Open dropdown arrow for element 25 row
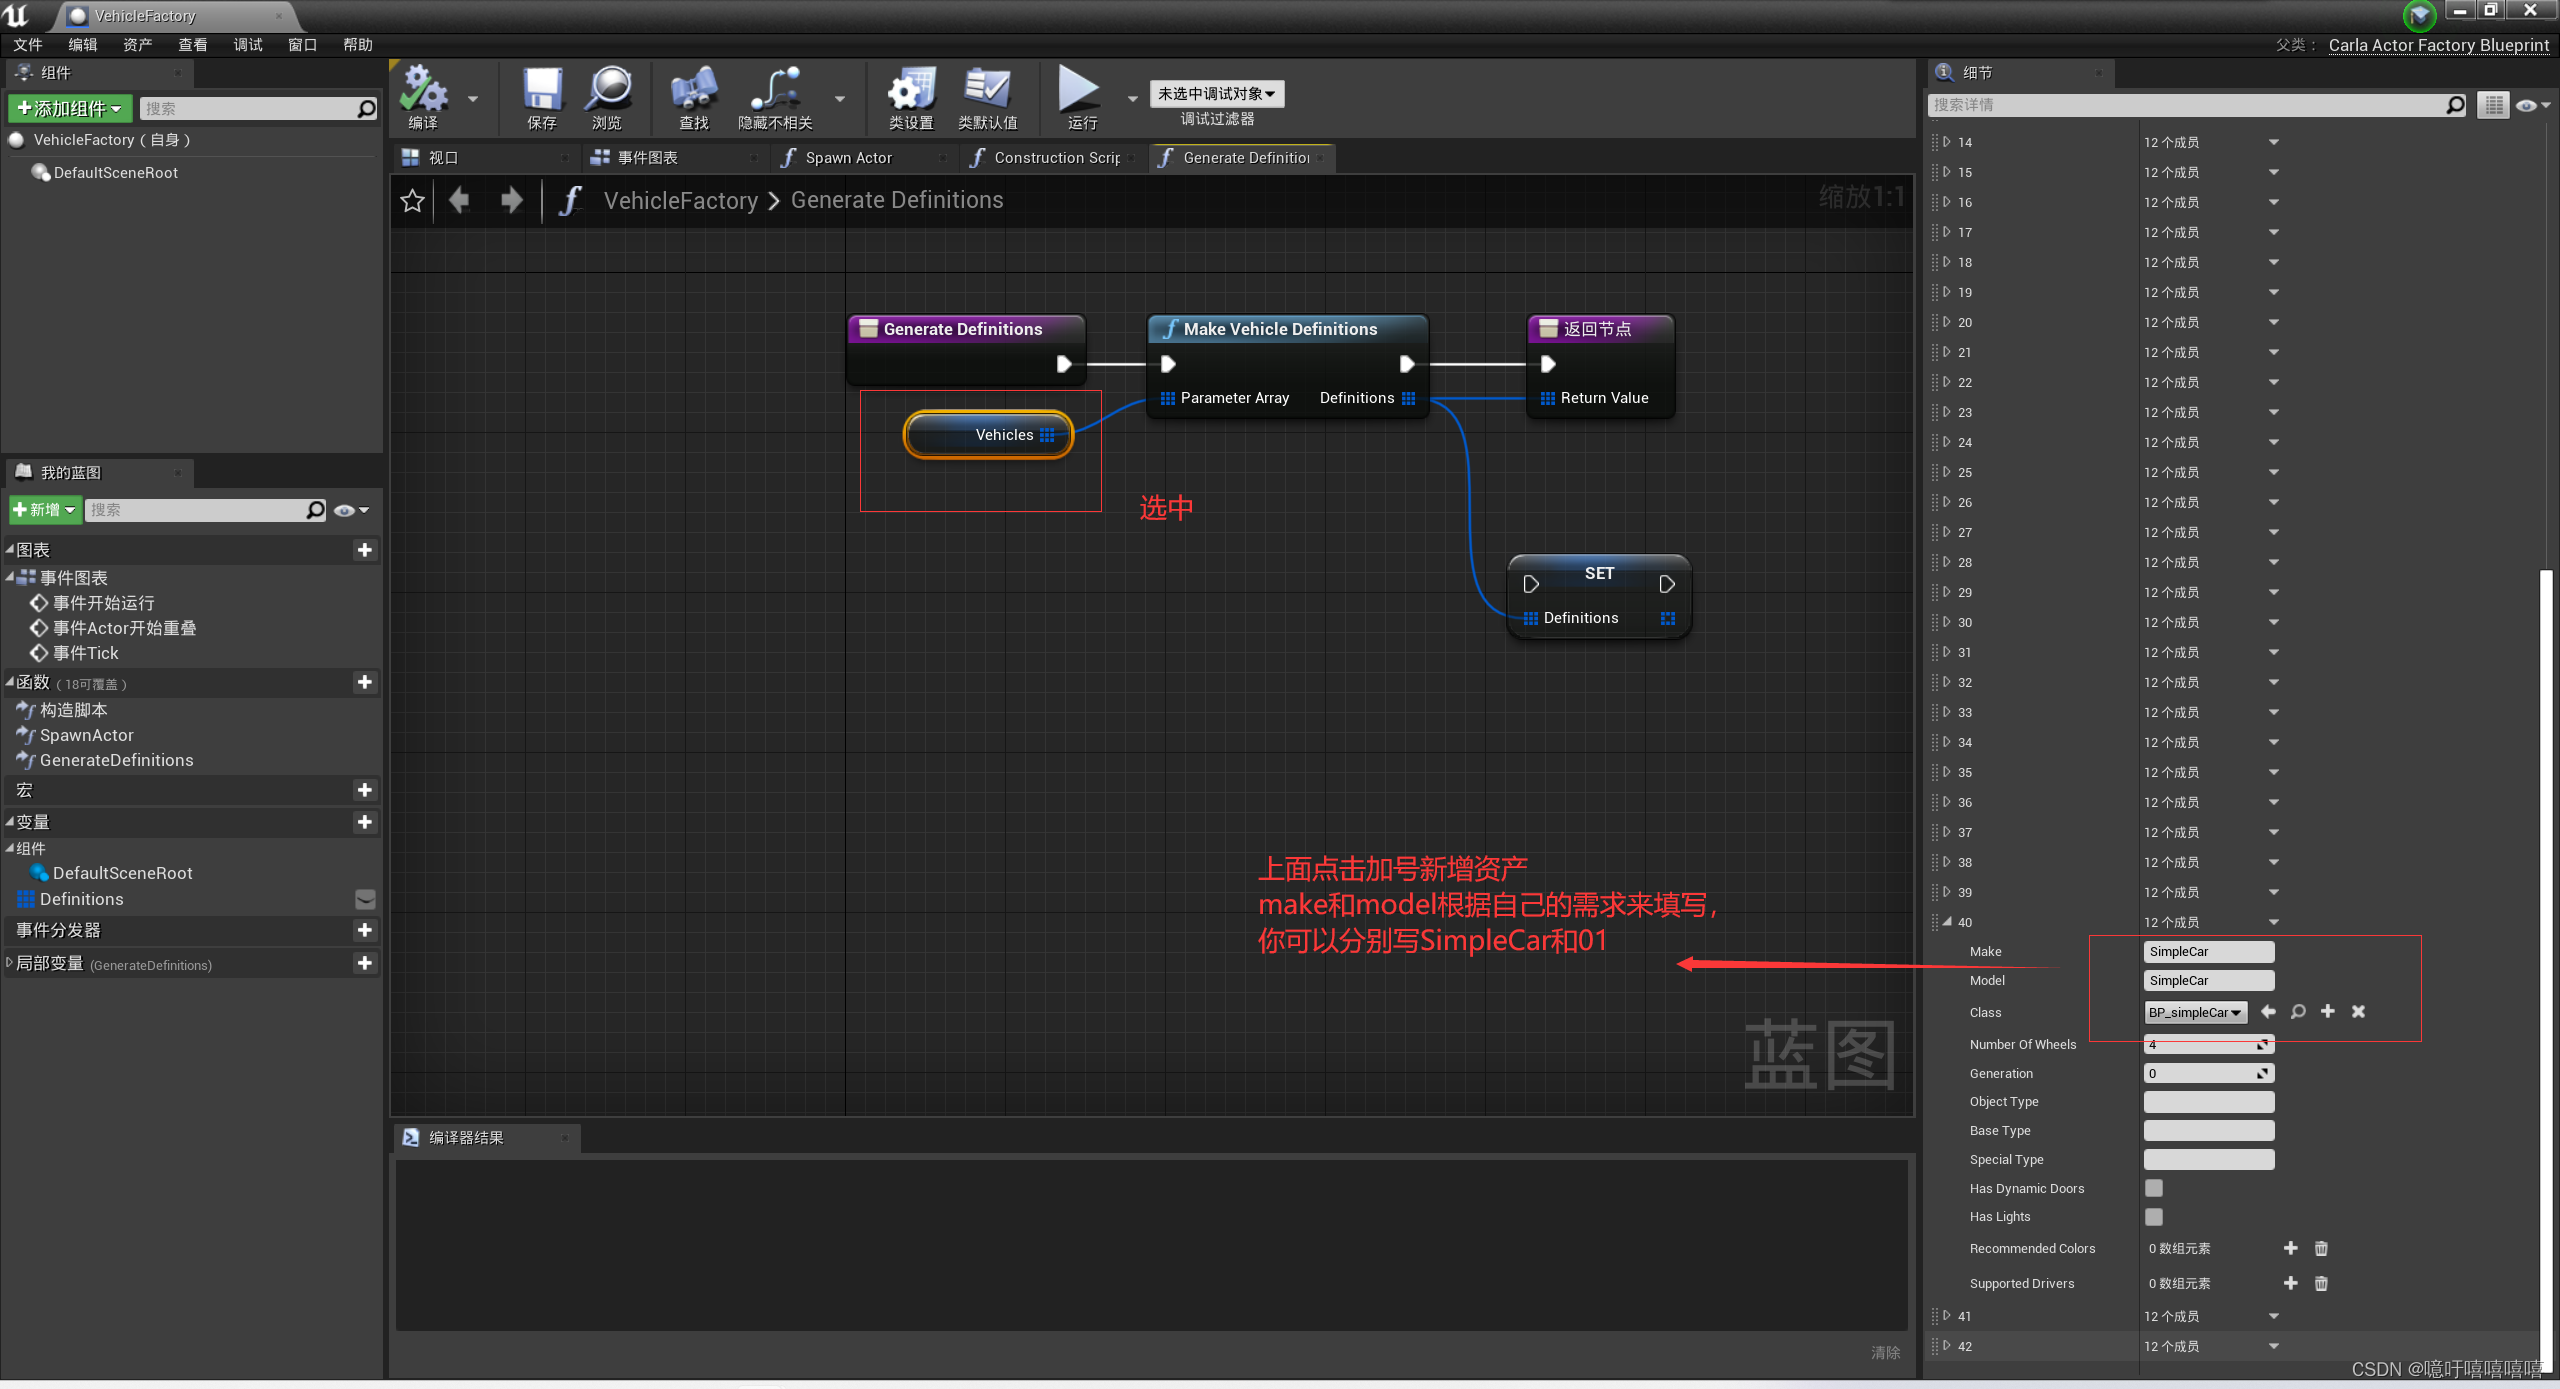Screen dimensions: 2560x1389 point(2274,472)
